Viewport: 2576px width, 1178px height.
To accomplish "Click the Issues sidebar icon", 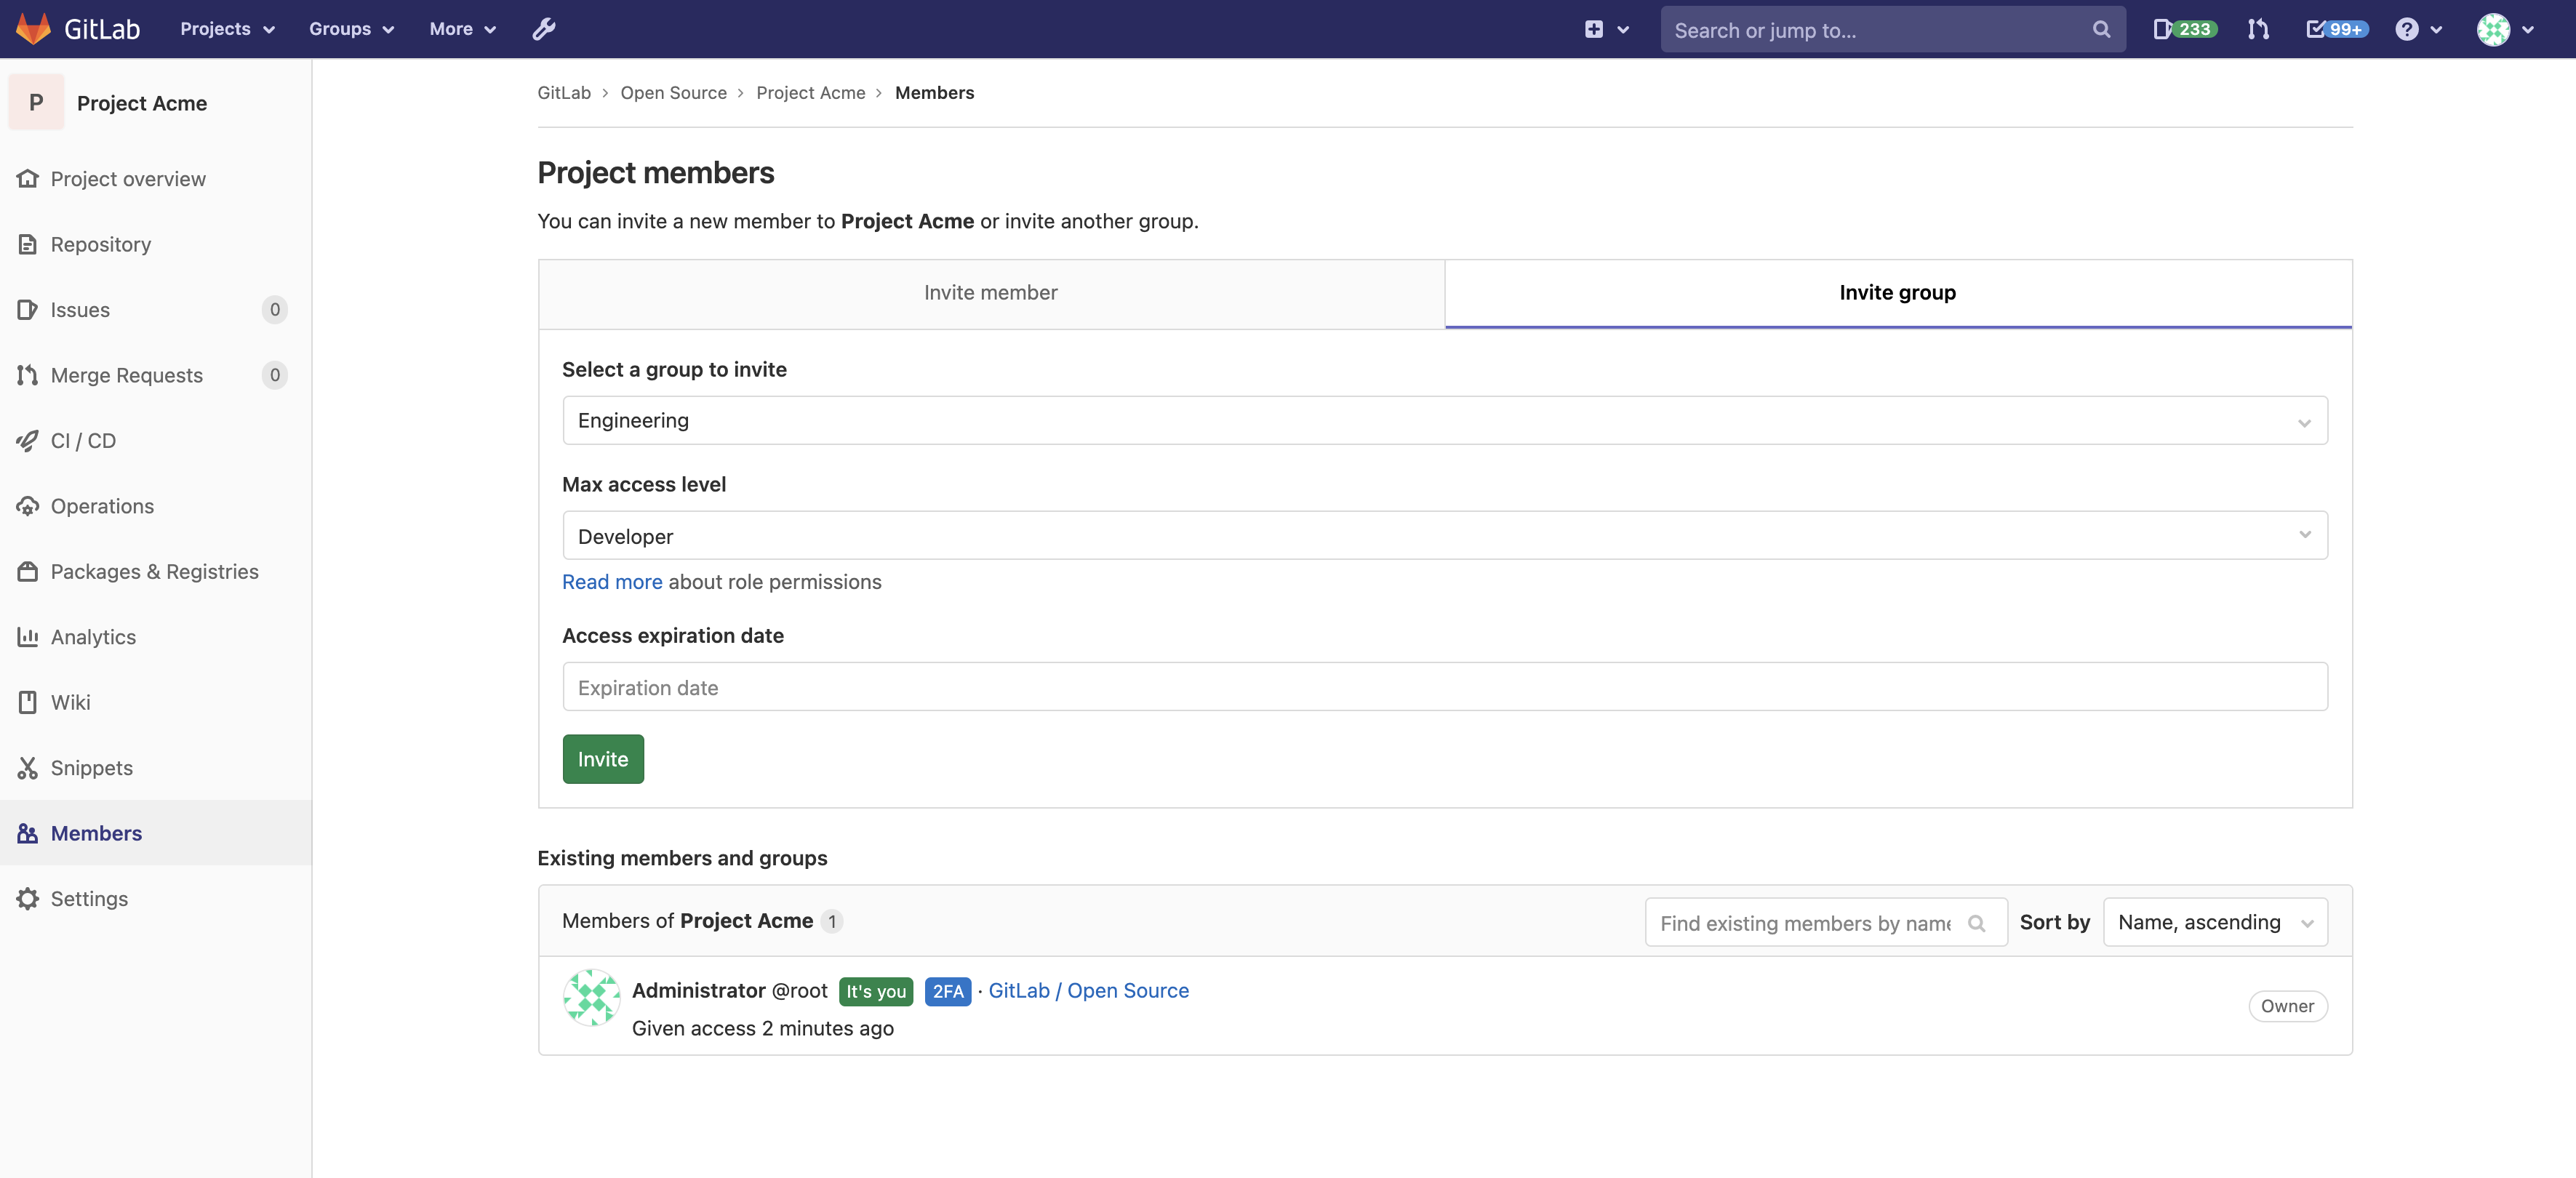I will click(28, 310).
